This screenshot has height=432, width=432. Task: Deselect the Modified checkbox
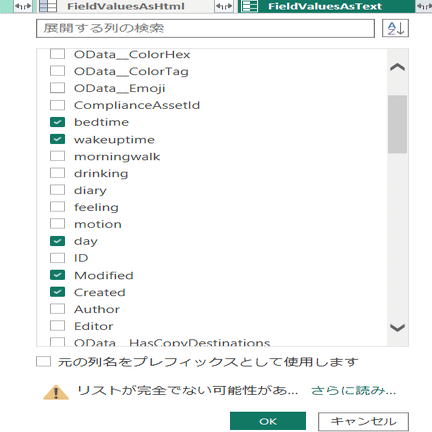coord(57,275)
